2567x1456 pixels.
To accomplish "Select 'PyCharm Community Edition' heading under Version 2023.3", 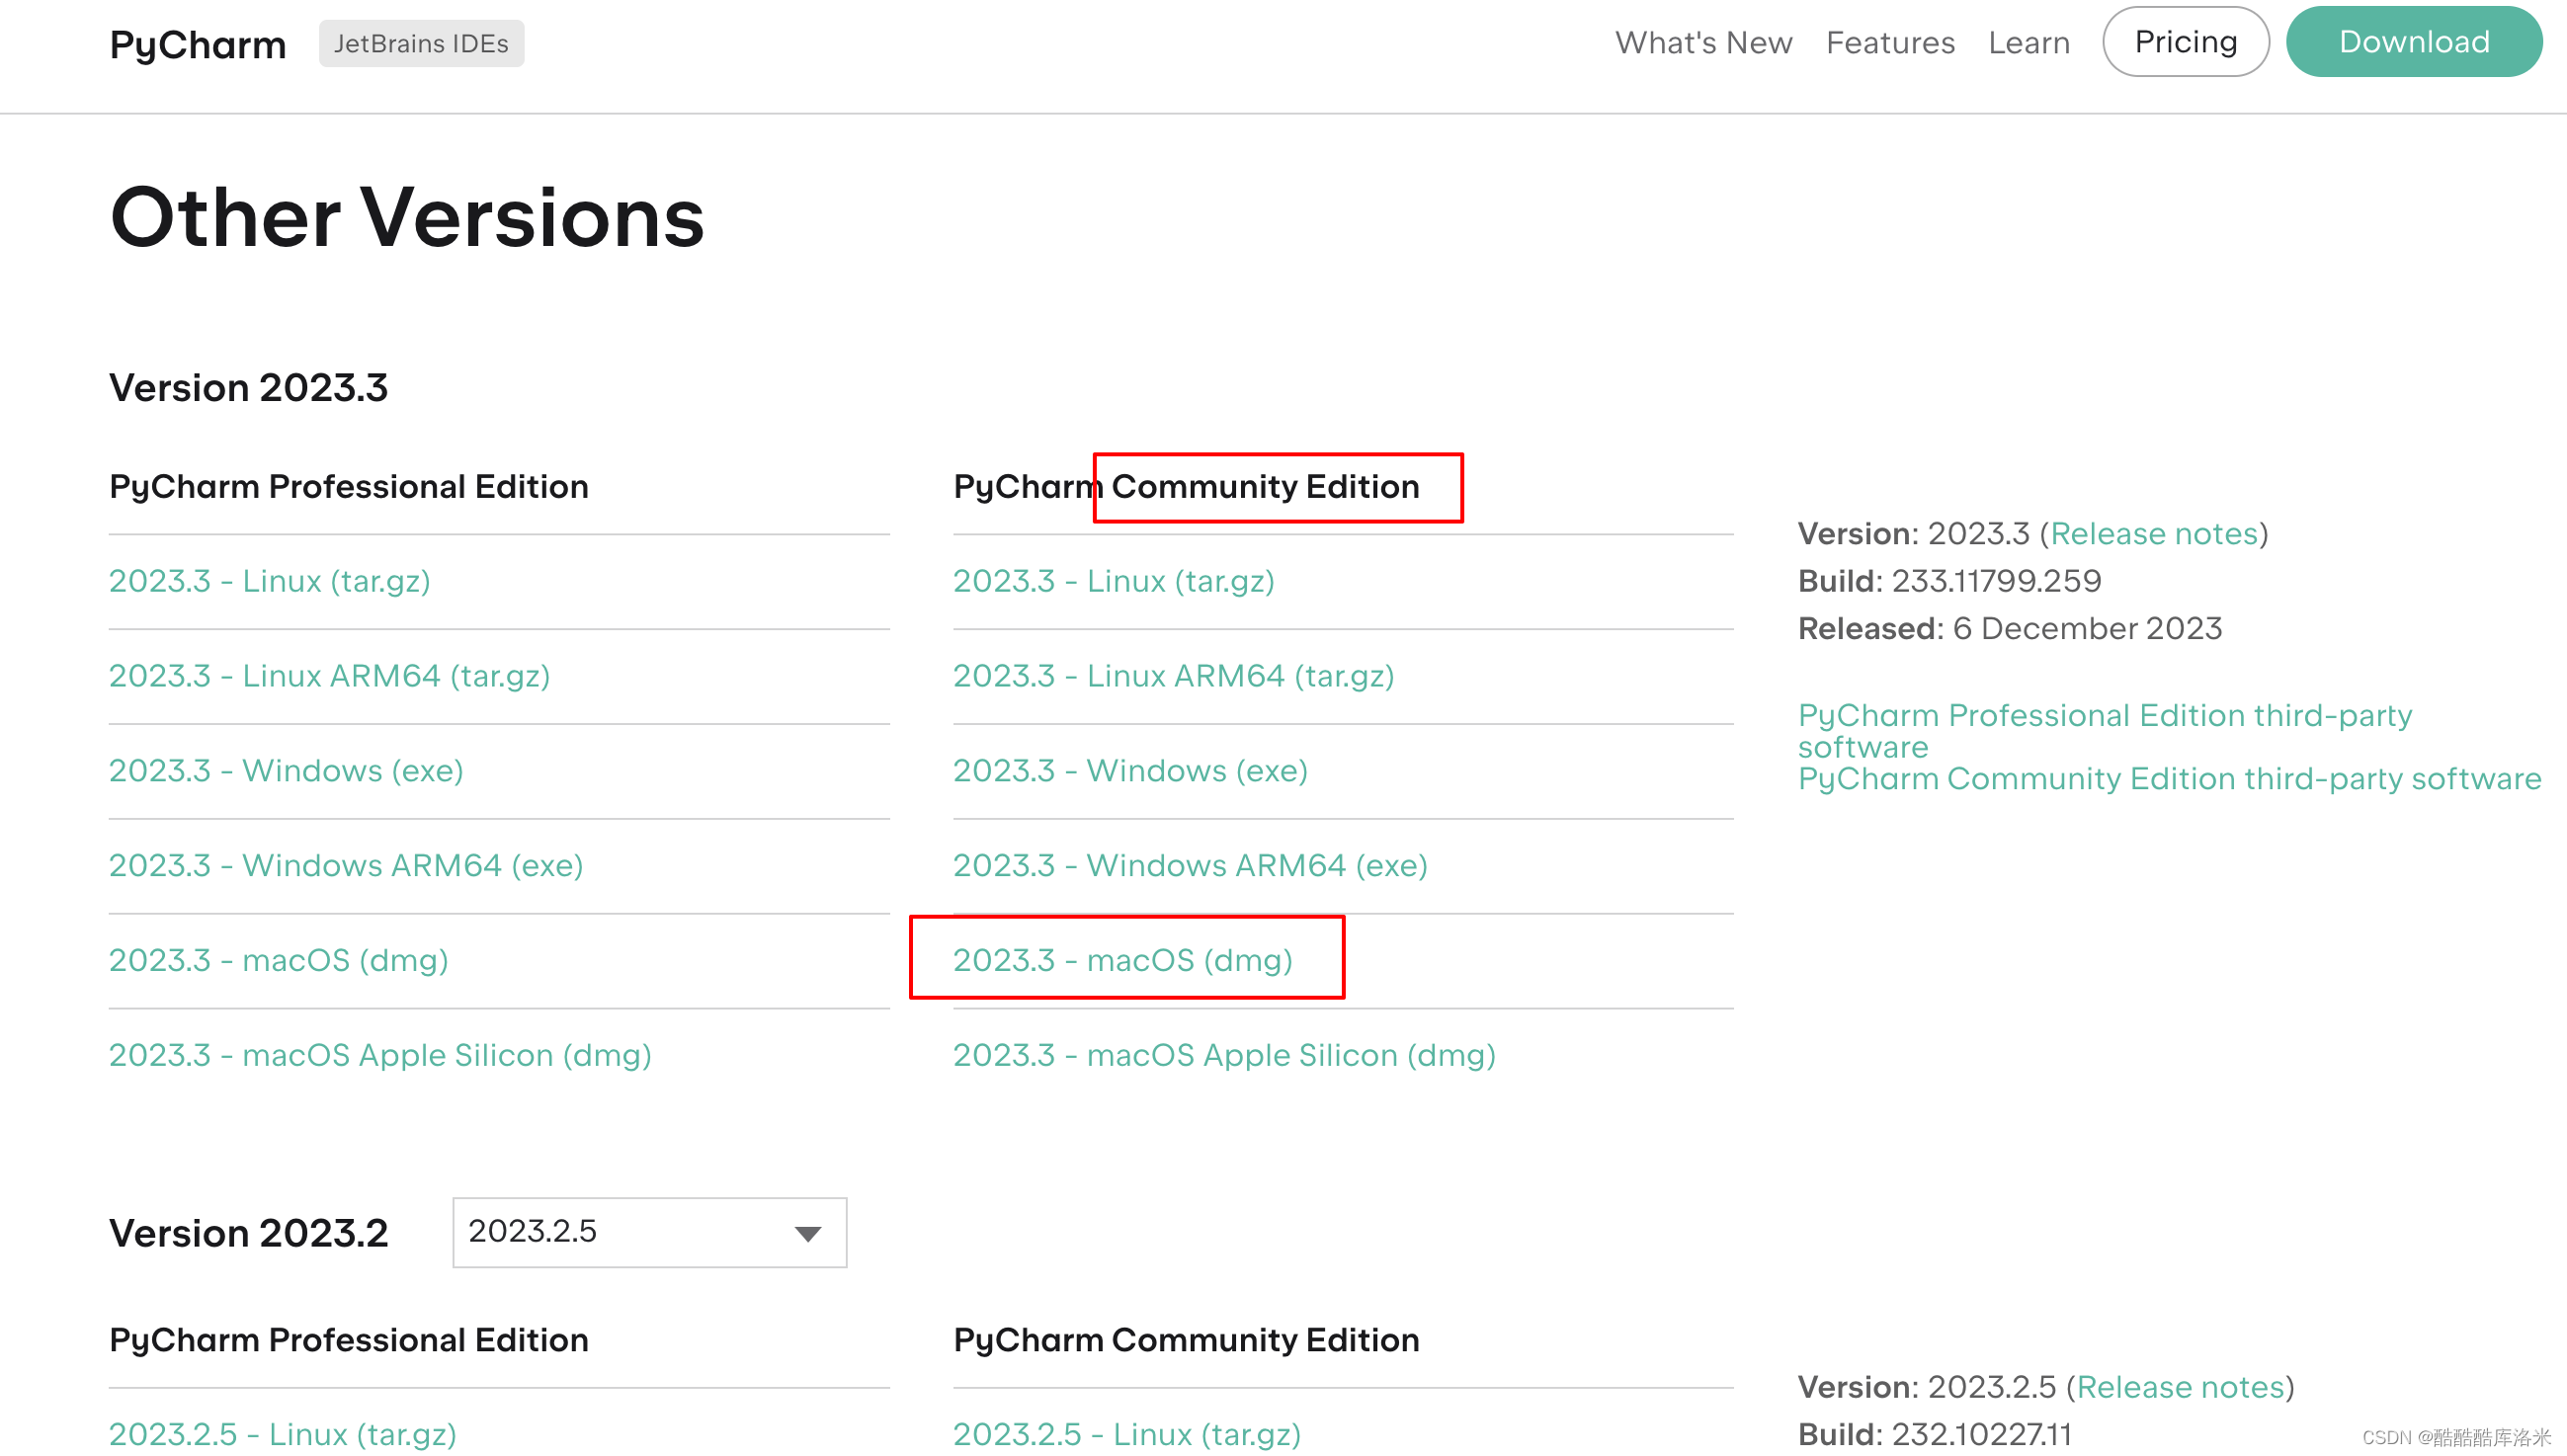I will pyautogui.click(x=1186, y=487).
